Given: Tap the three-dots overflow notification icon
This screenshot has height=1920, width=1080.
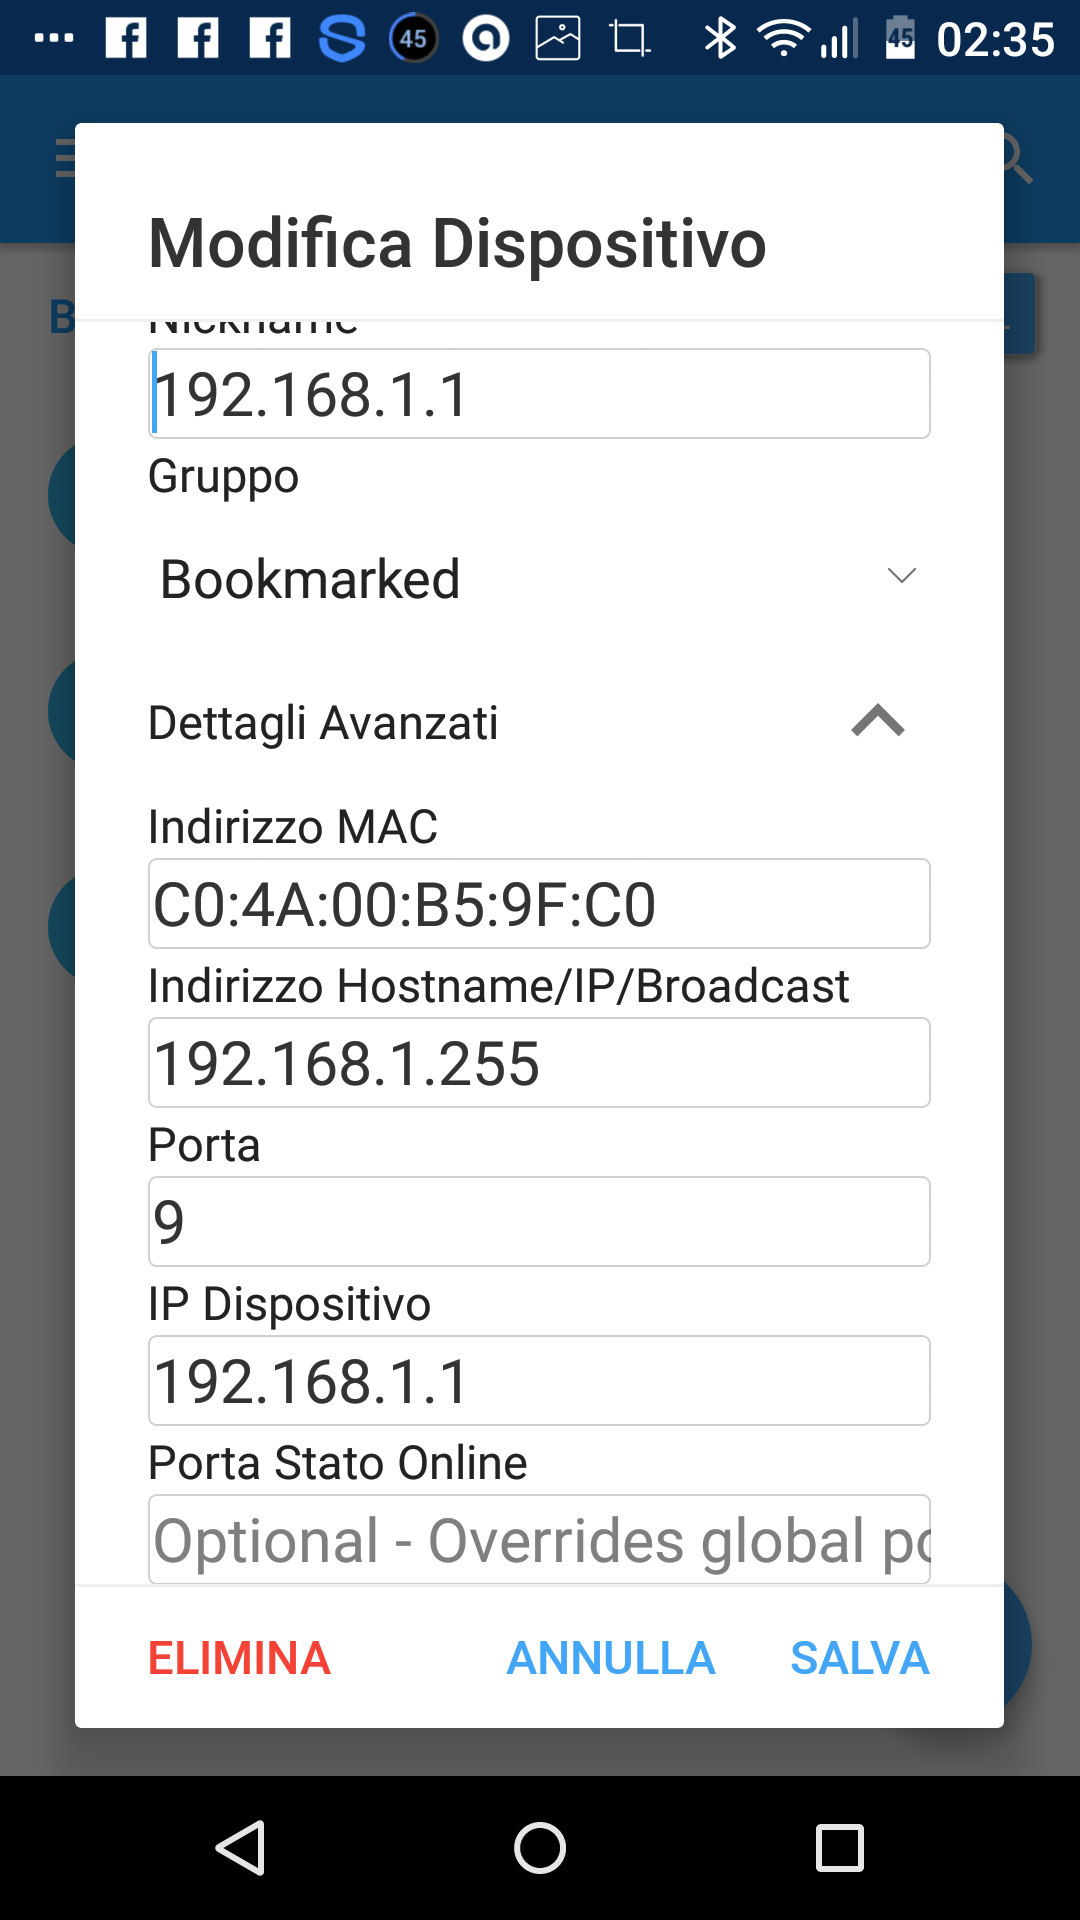Looking at the screenshot, I should coord(54,39).
